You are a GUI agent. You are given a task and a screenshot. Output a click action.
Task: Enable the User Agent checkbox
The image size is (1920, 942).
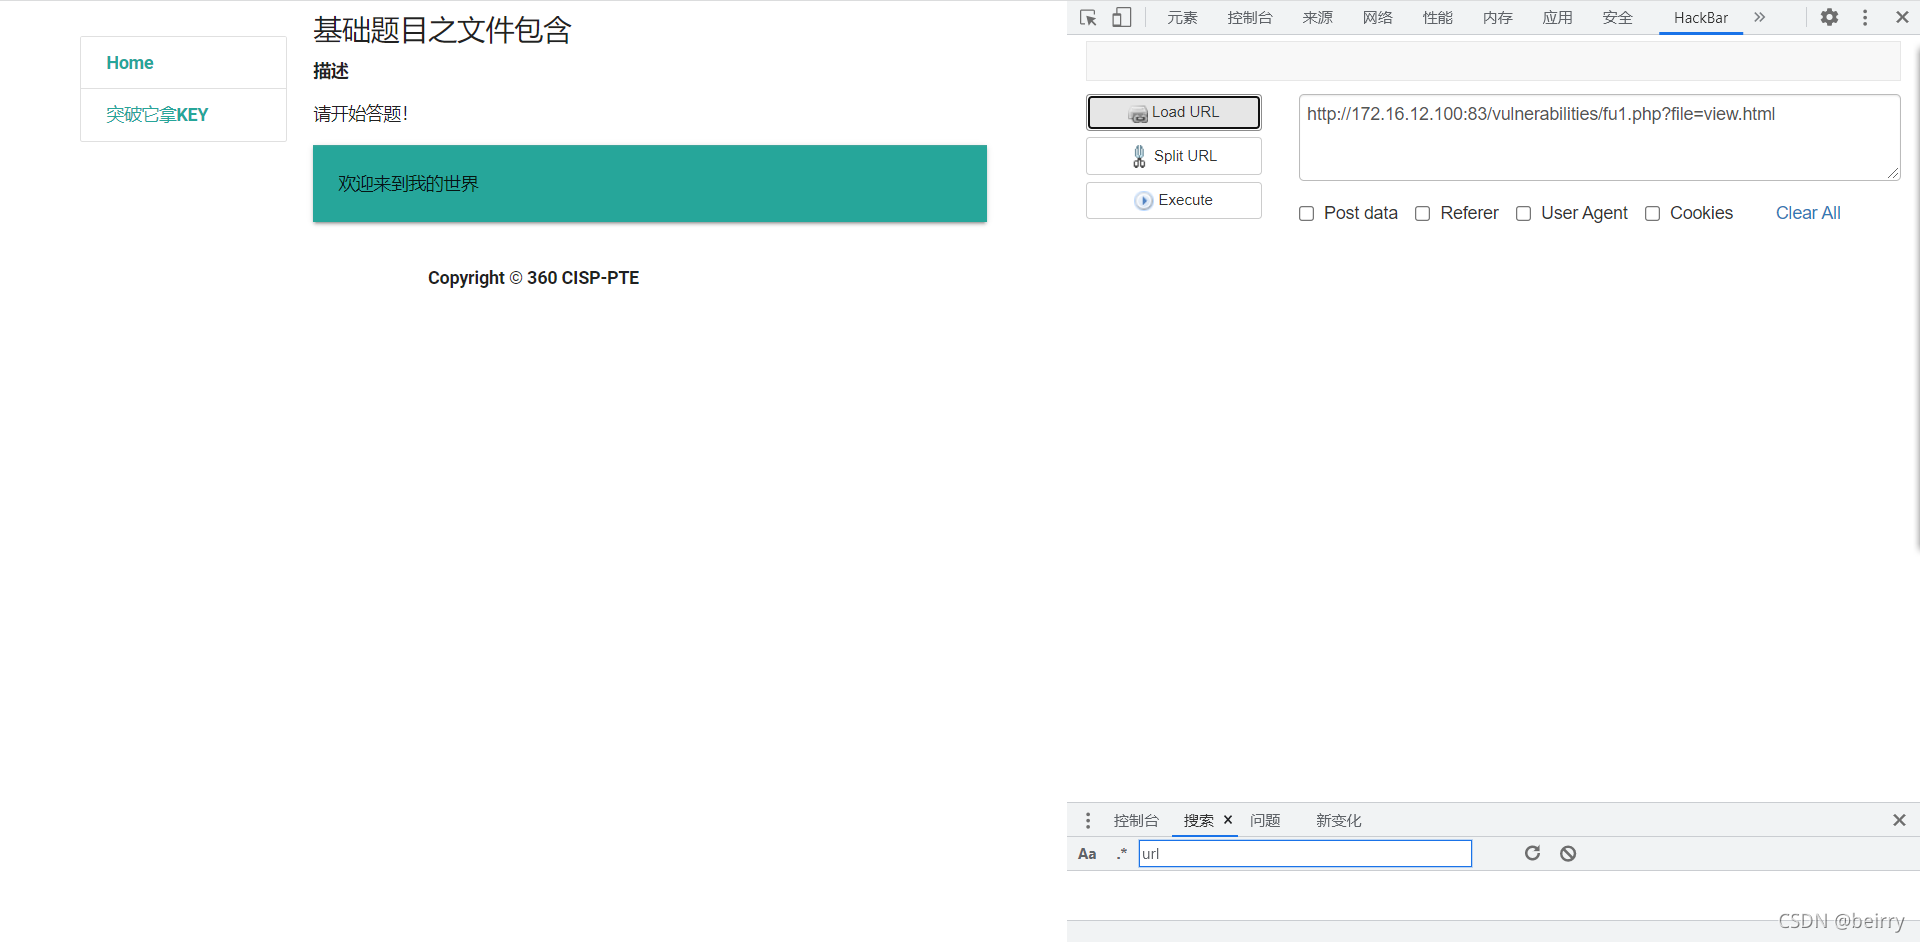(x=1523, y=213)
